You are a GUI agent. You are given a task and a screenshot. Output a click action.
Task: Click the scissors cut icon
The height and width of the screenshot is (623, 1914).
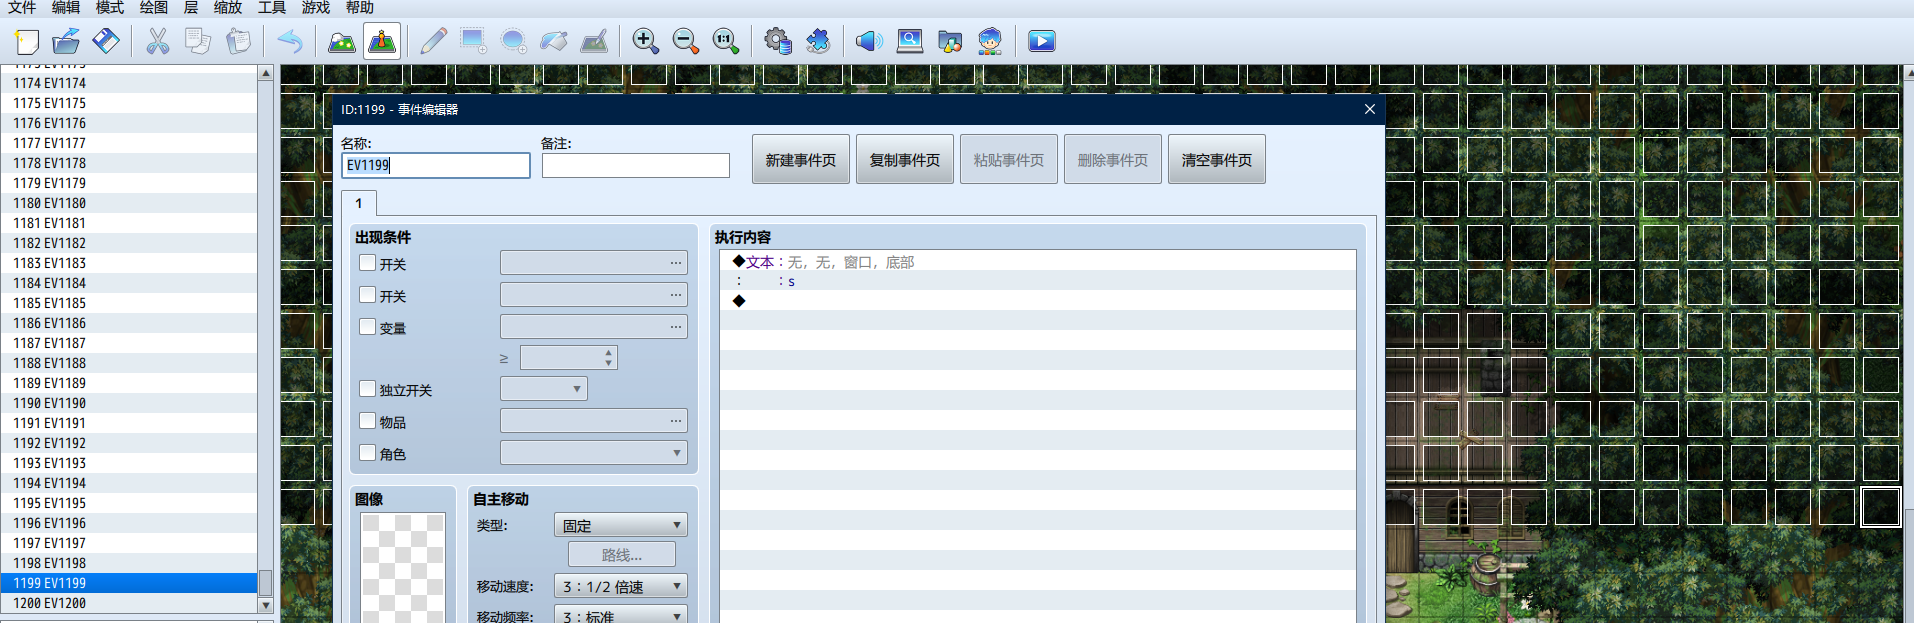tap(158, 41)
